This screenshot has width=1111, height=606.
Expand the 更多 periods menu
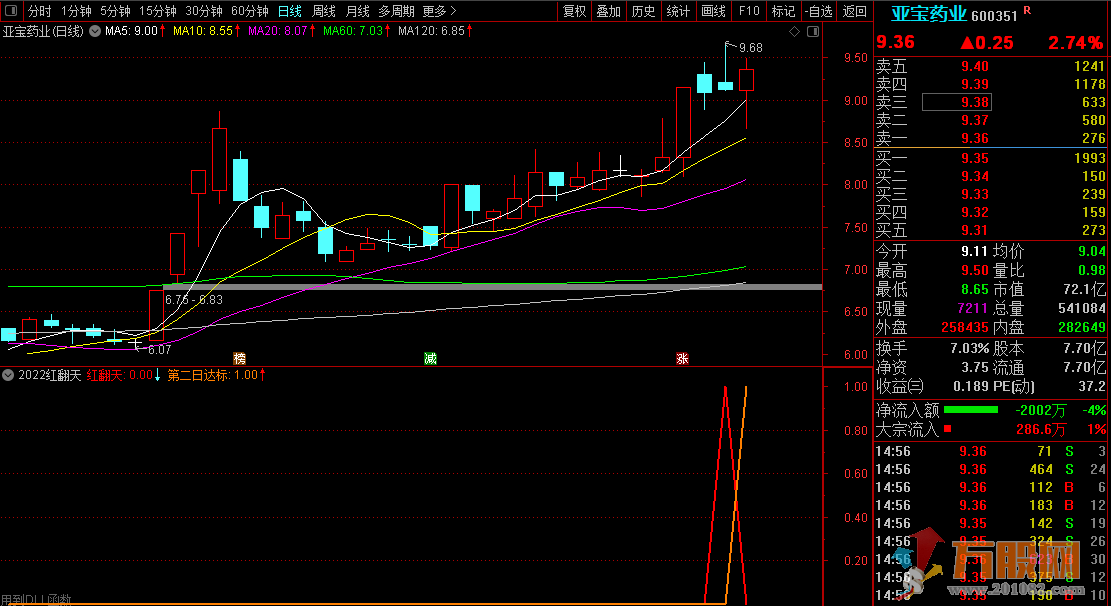(x=439, y=11)
